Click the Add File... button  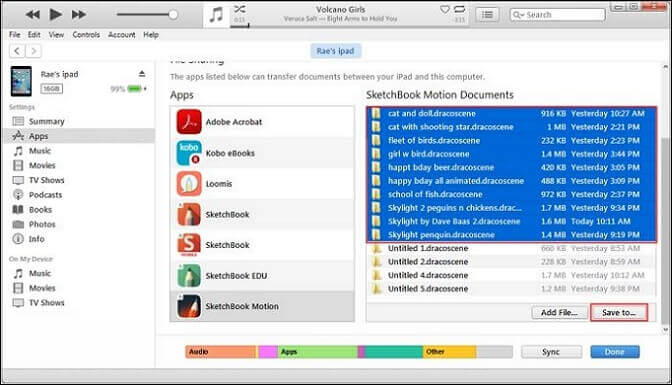[x=559, y=313]
